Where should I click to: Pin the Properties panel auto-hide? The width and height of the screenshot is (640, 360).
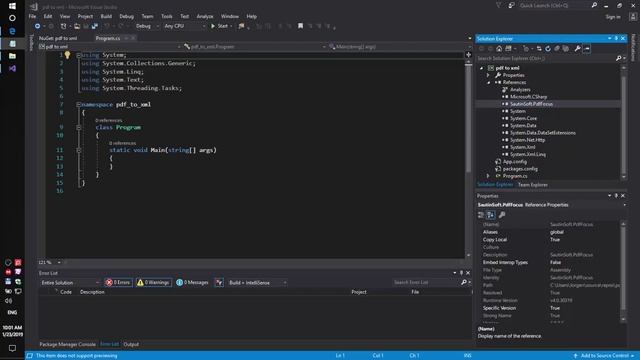(616, 196)
